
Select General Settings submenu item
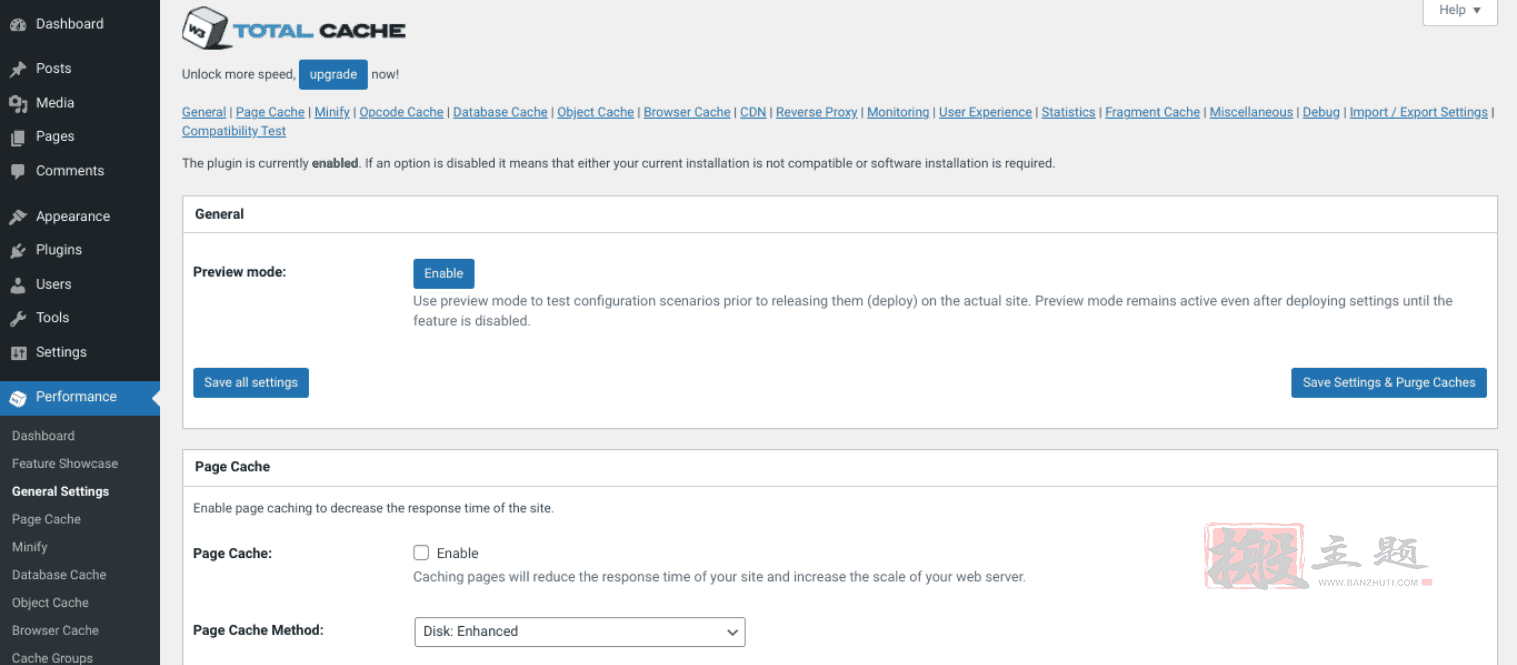pos(60,492)
